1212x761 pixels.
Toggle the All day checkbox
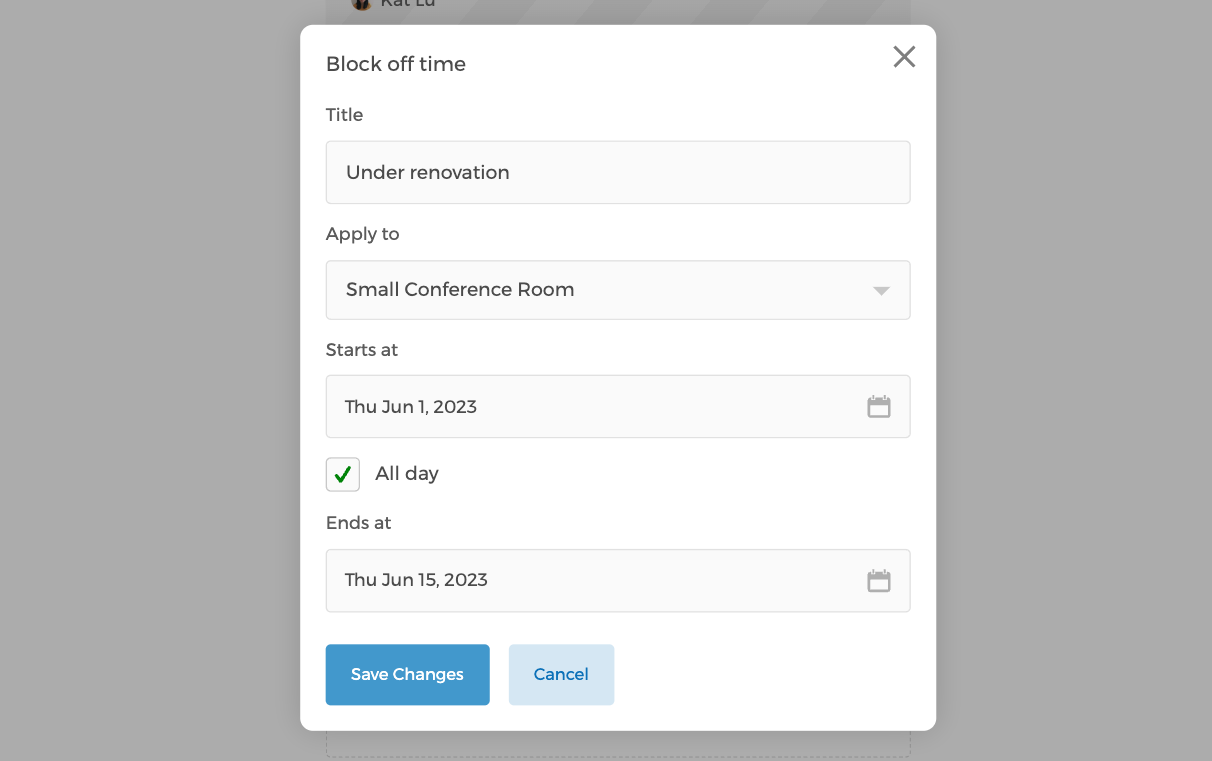(343, 474)
